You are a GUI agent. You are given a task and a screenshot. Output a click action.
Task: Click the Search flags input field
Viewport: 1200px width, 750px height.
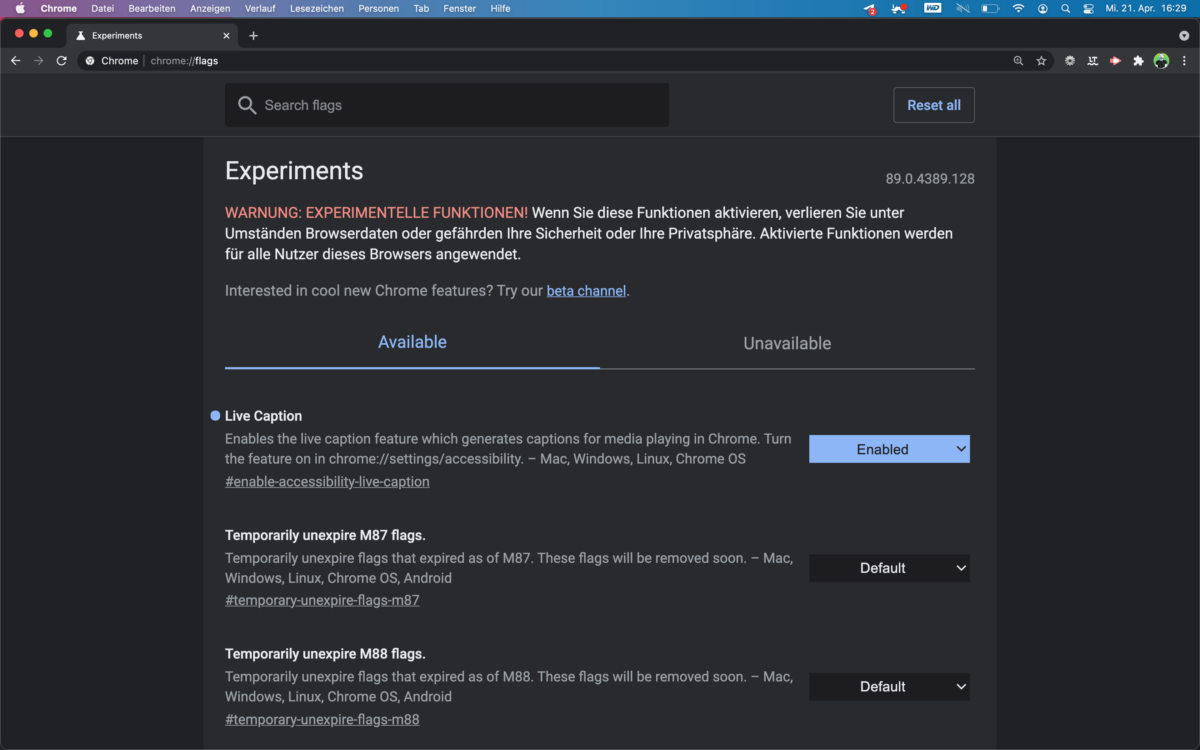tap(447, 105)
